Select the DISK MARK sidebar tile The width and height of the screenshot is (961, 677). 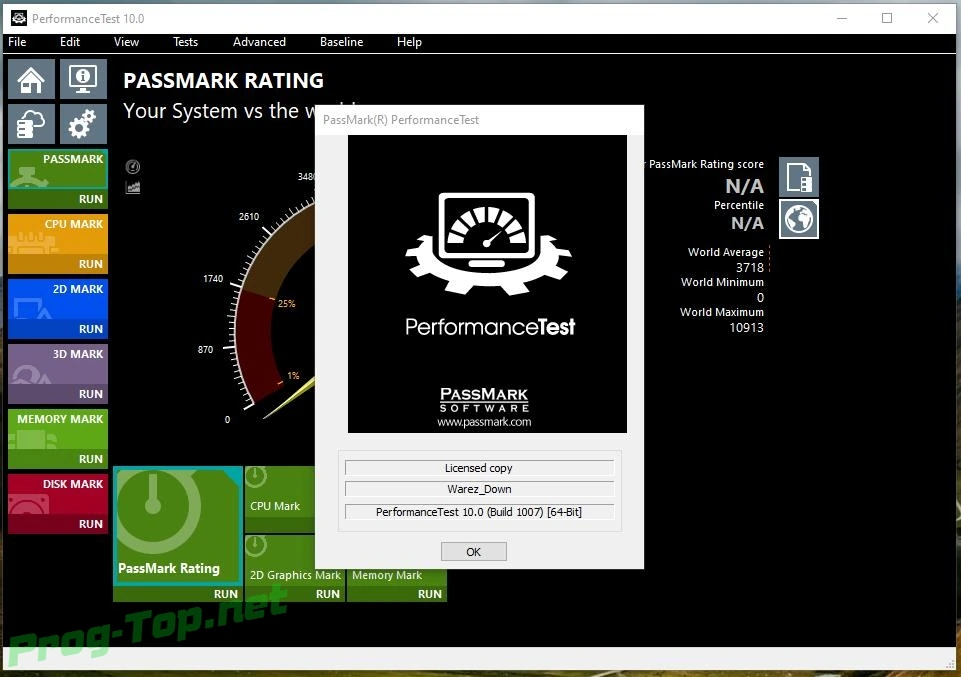(58, 494)
